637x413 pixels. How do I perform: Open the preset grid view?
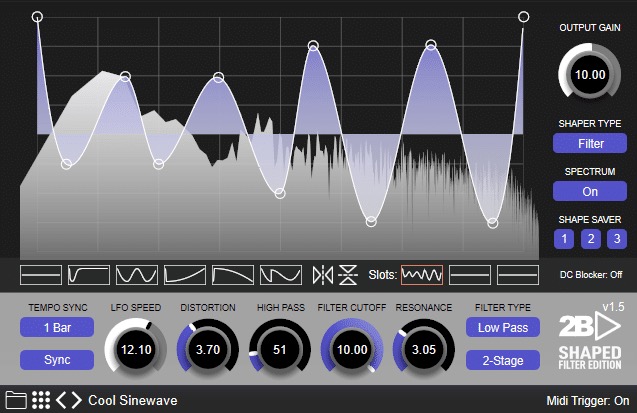[x=41, y=400]
